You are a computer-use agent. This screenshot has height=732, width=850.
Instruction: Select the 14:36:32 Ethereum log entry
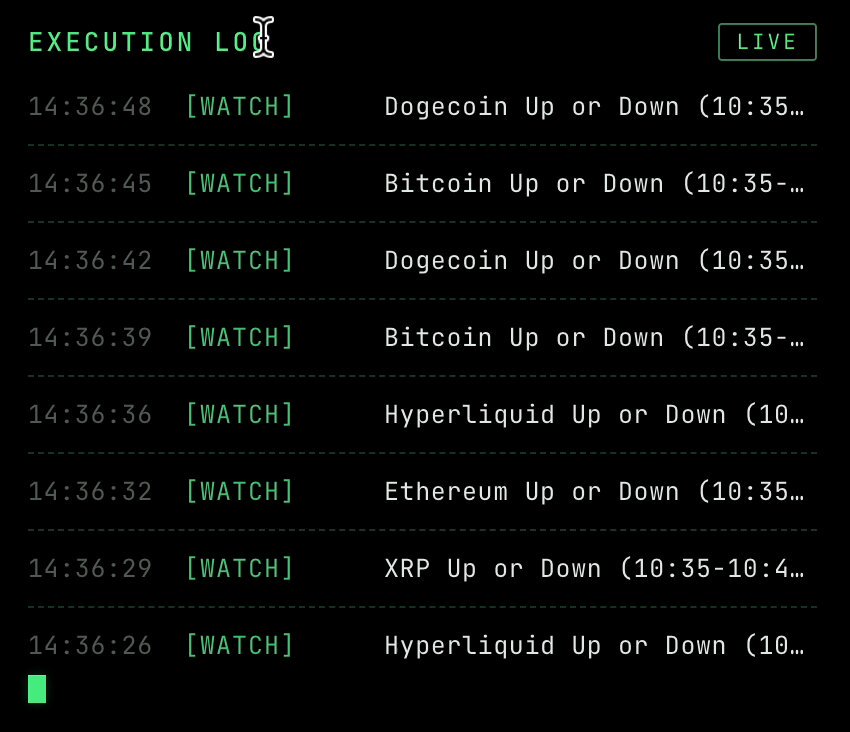pos(422,492)
